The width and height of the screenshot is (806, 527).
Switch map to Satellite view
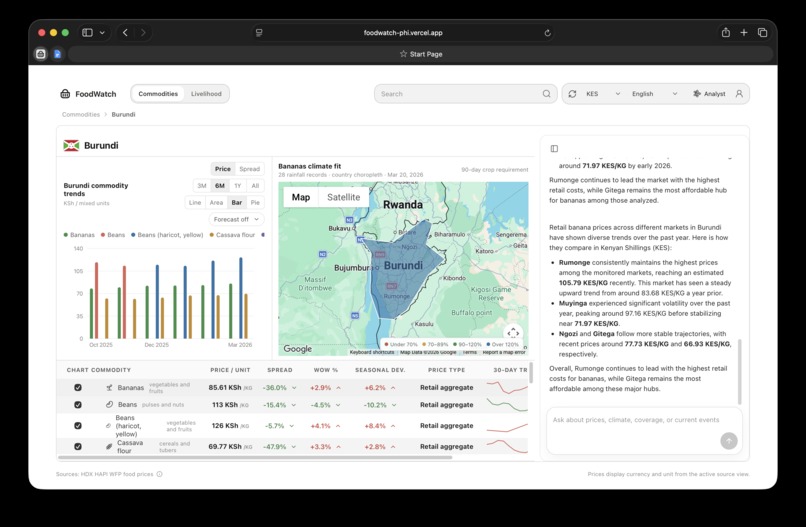(343, 197)
